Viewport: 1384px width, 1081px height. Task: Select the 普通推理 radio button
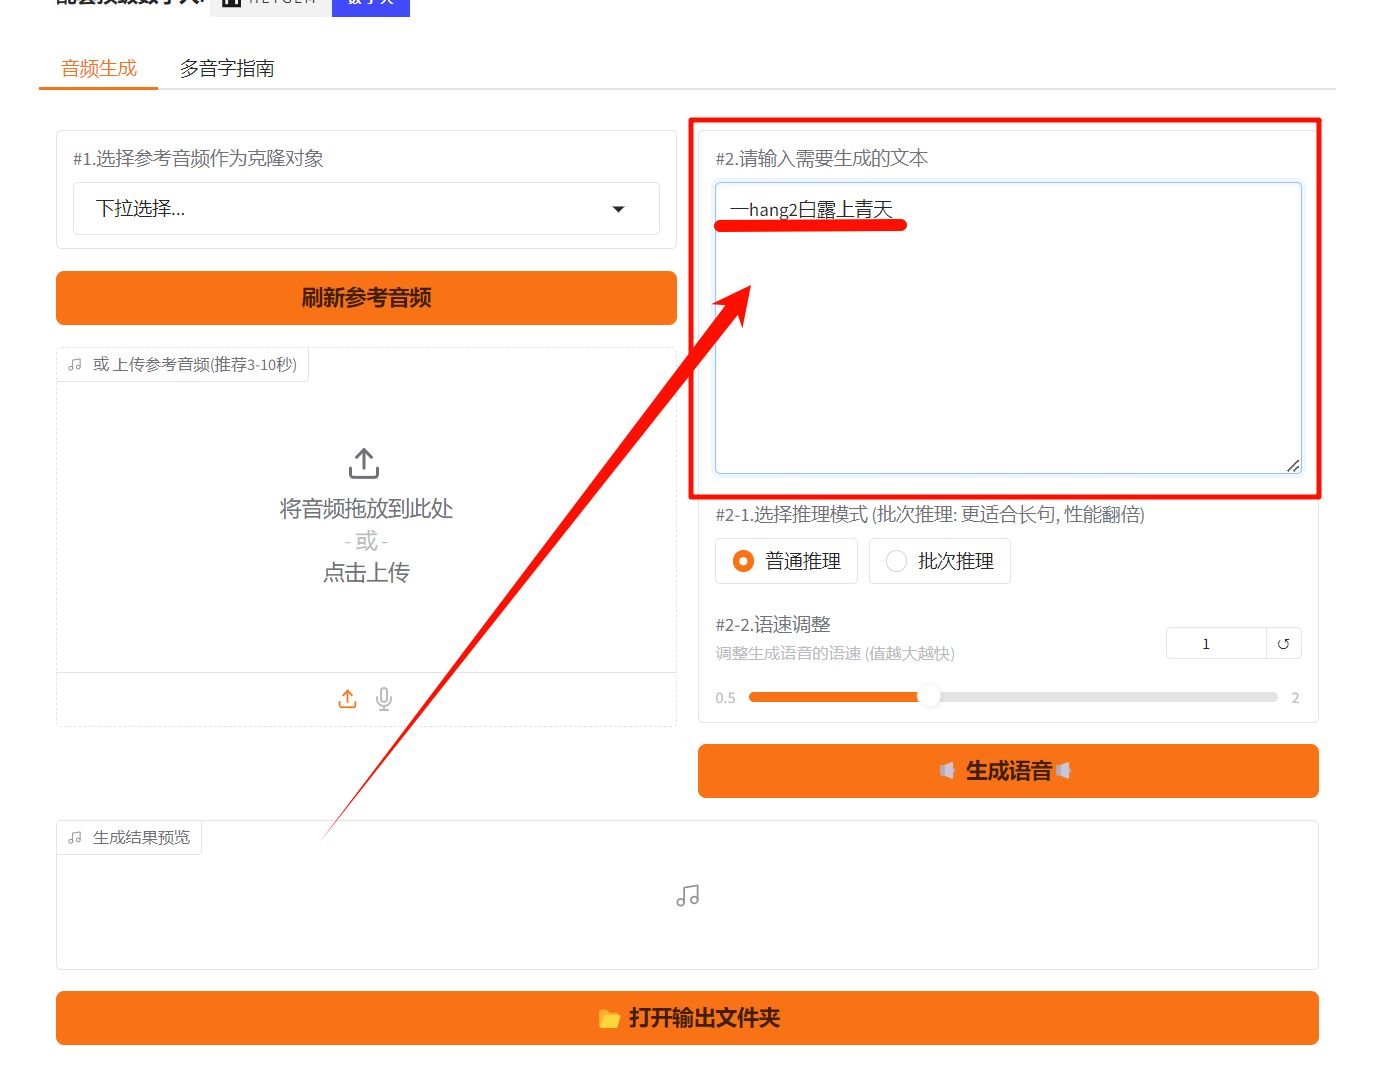pyautogui.click(x=743, y=561)
